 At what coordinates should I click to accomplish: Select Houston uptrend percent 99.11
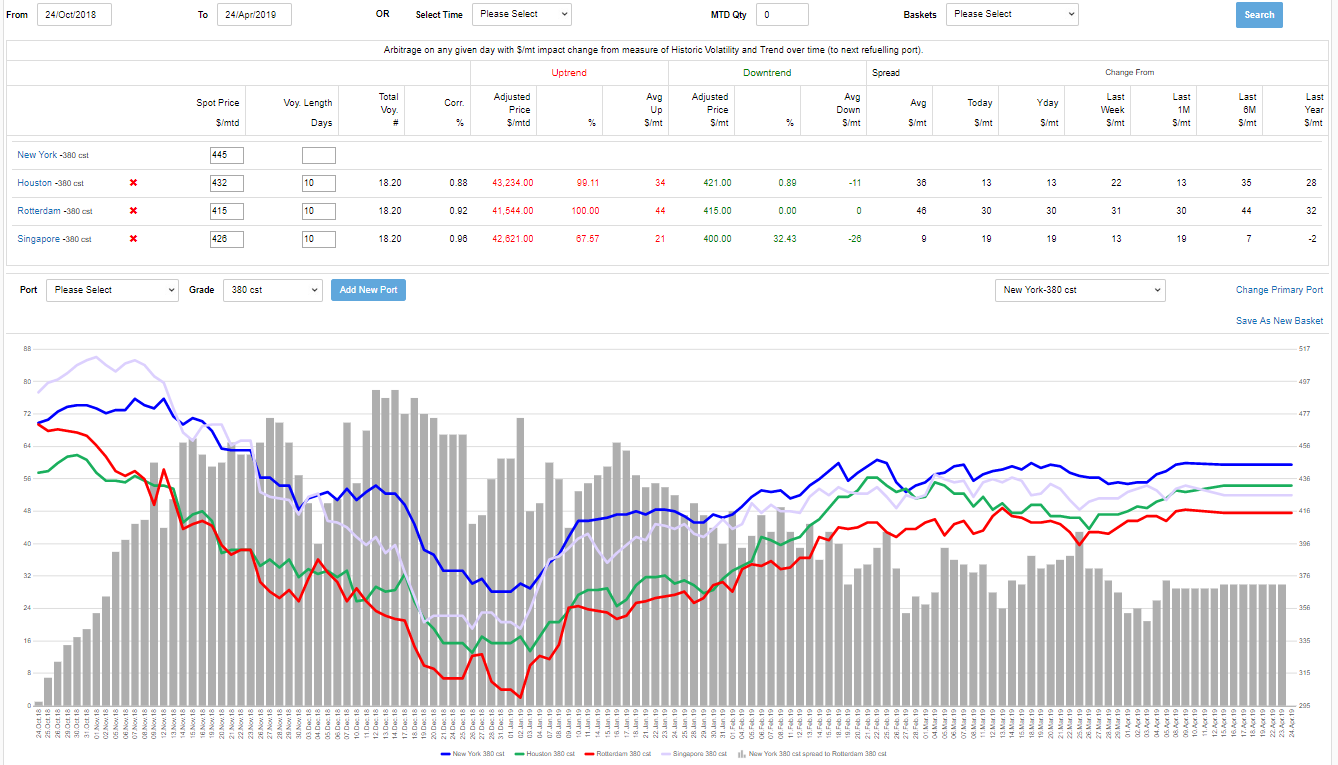coord(588,183)
